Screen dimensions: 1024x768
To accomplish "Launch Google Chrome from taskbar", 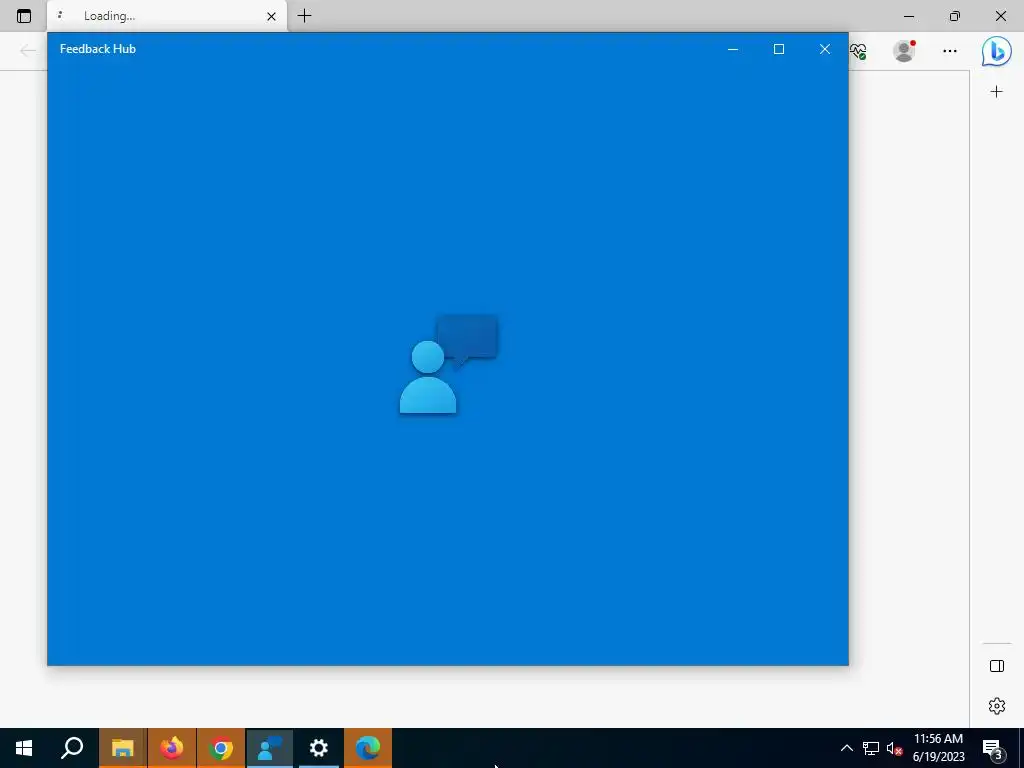I will 221,748.
